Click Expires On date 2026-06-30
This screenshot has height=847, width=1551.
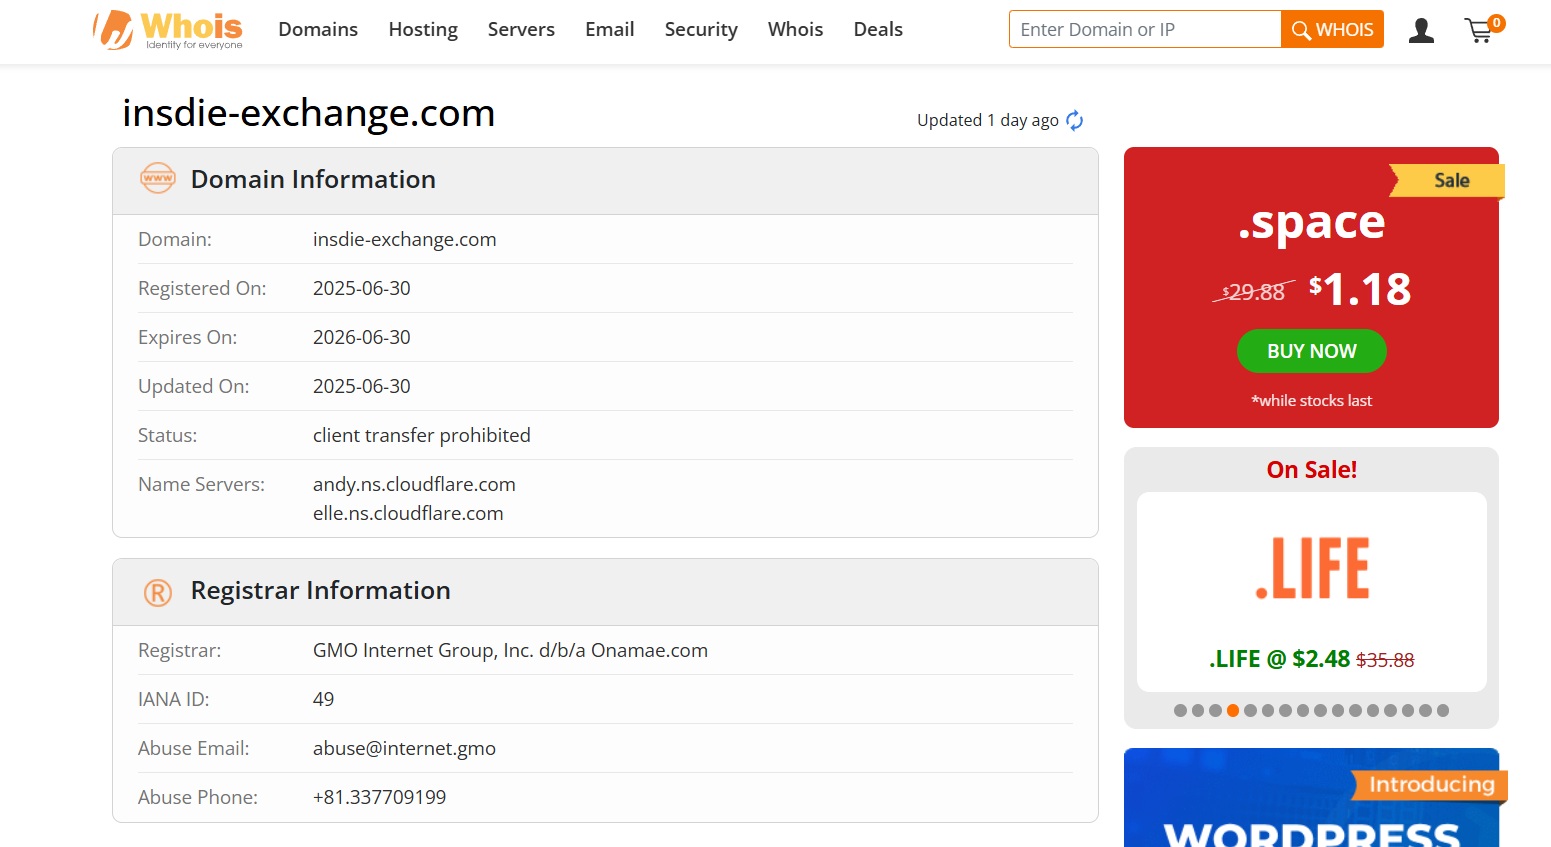tap(362, 337)
